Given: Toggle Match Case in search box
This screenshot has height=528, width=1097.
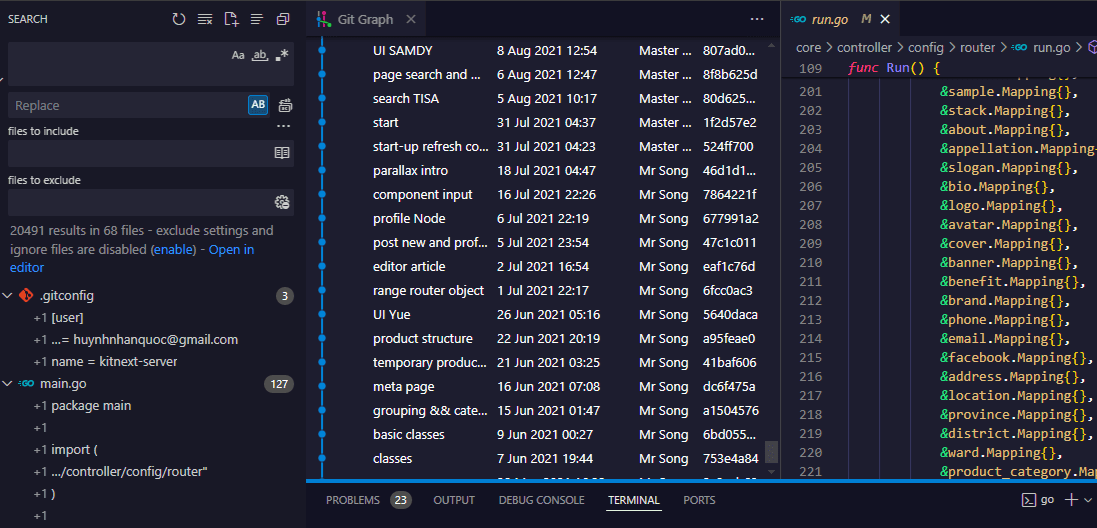Looking at the screenshot, I should pyautogui.click(x=238, y=56).
